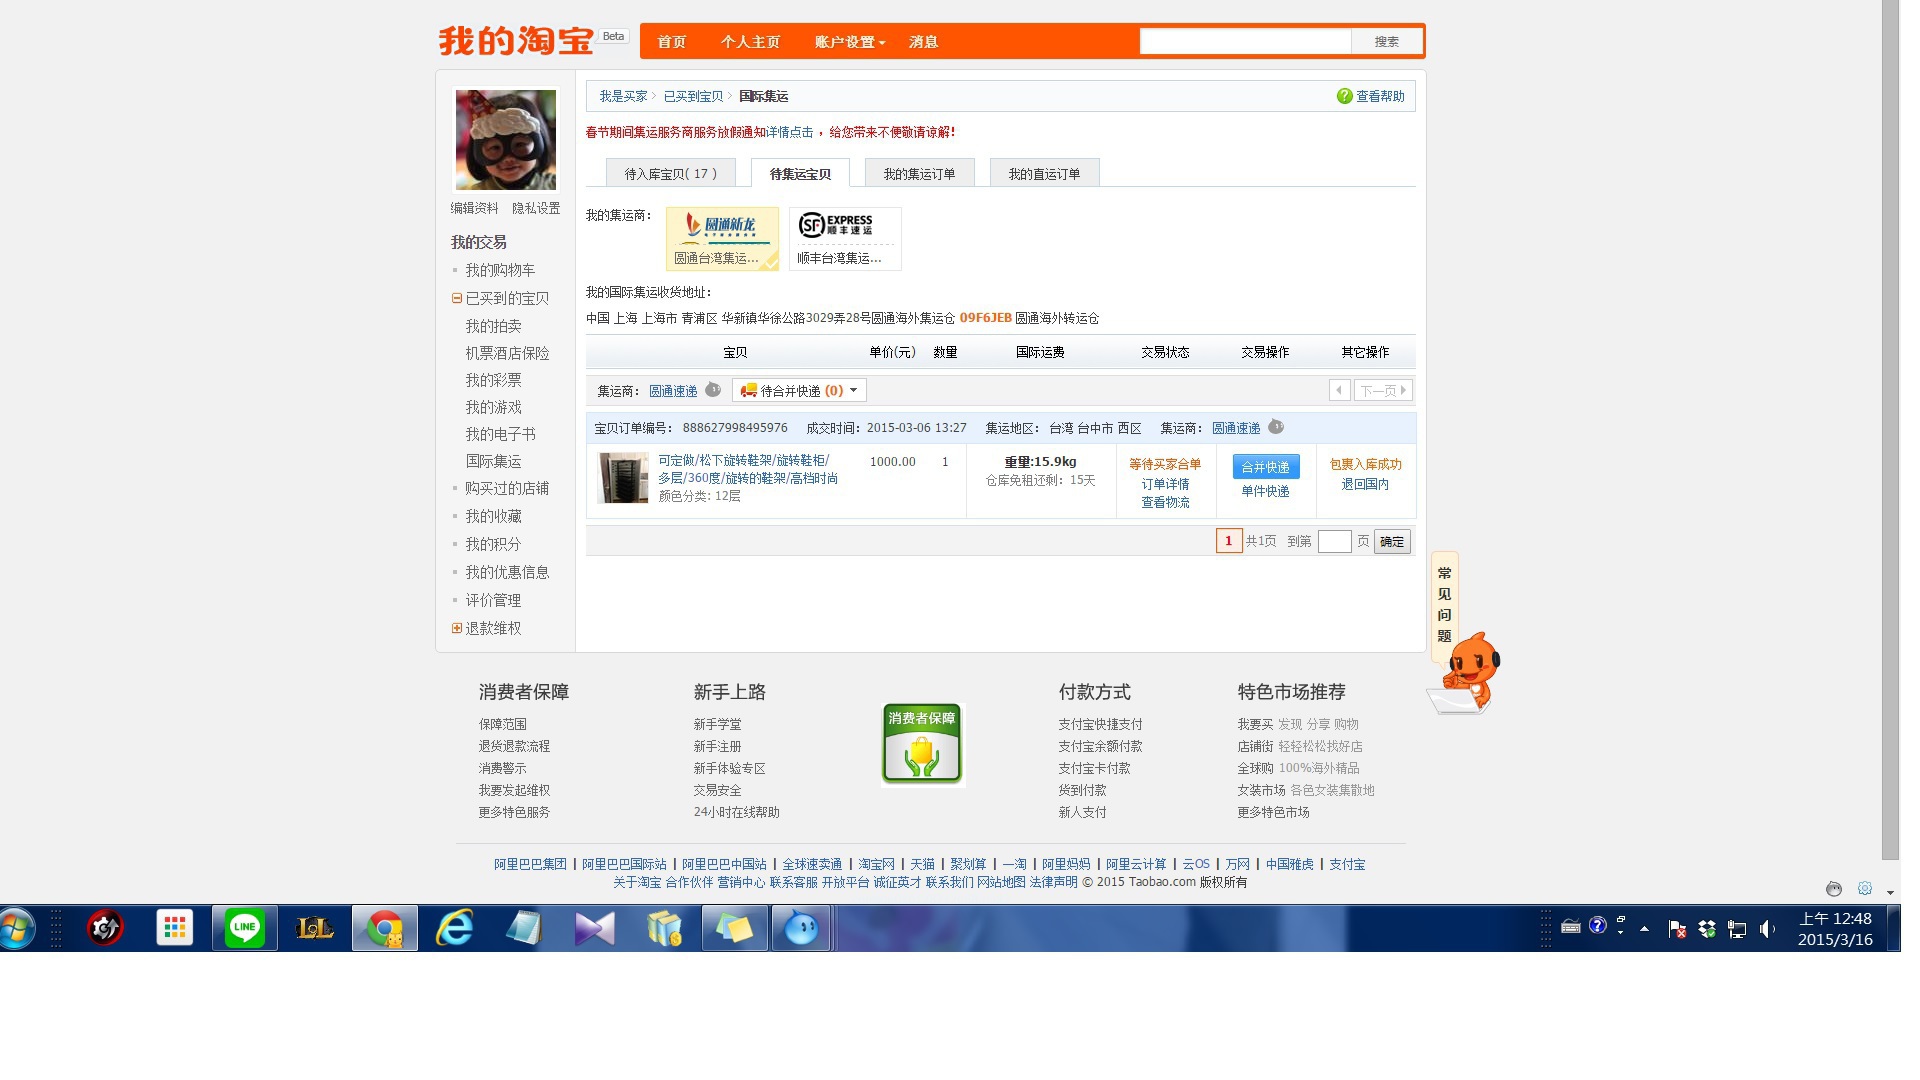Image resolution: width=1920 pixels, height=1080 pixels.
Task: Open 消息 in the top navigation
Action: pyautogui.click(x=923, y=42)
